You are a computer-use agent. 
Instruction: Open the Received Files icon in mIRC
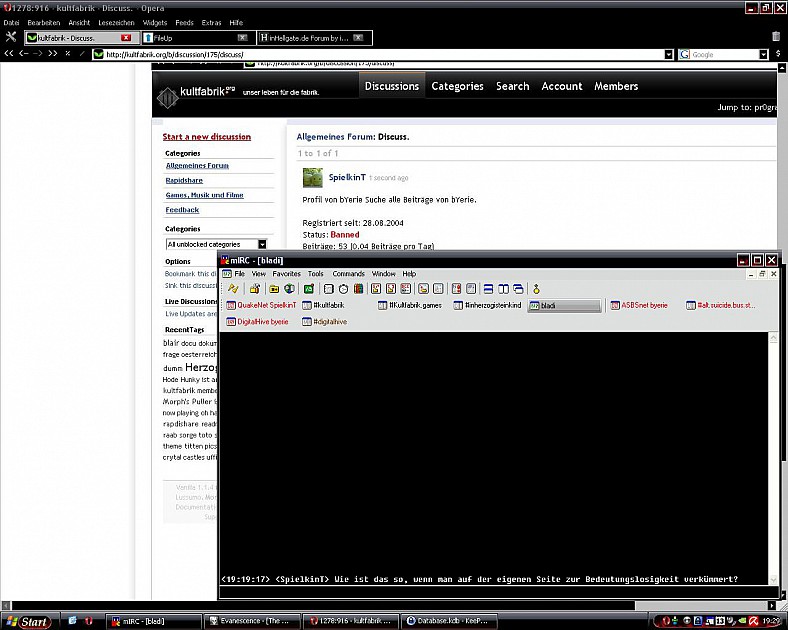point(424,289)
